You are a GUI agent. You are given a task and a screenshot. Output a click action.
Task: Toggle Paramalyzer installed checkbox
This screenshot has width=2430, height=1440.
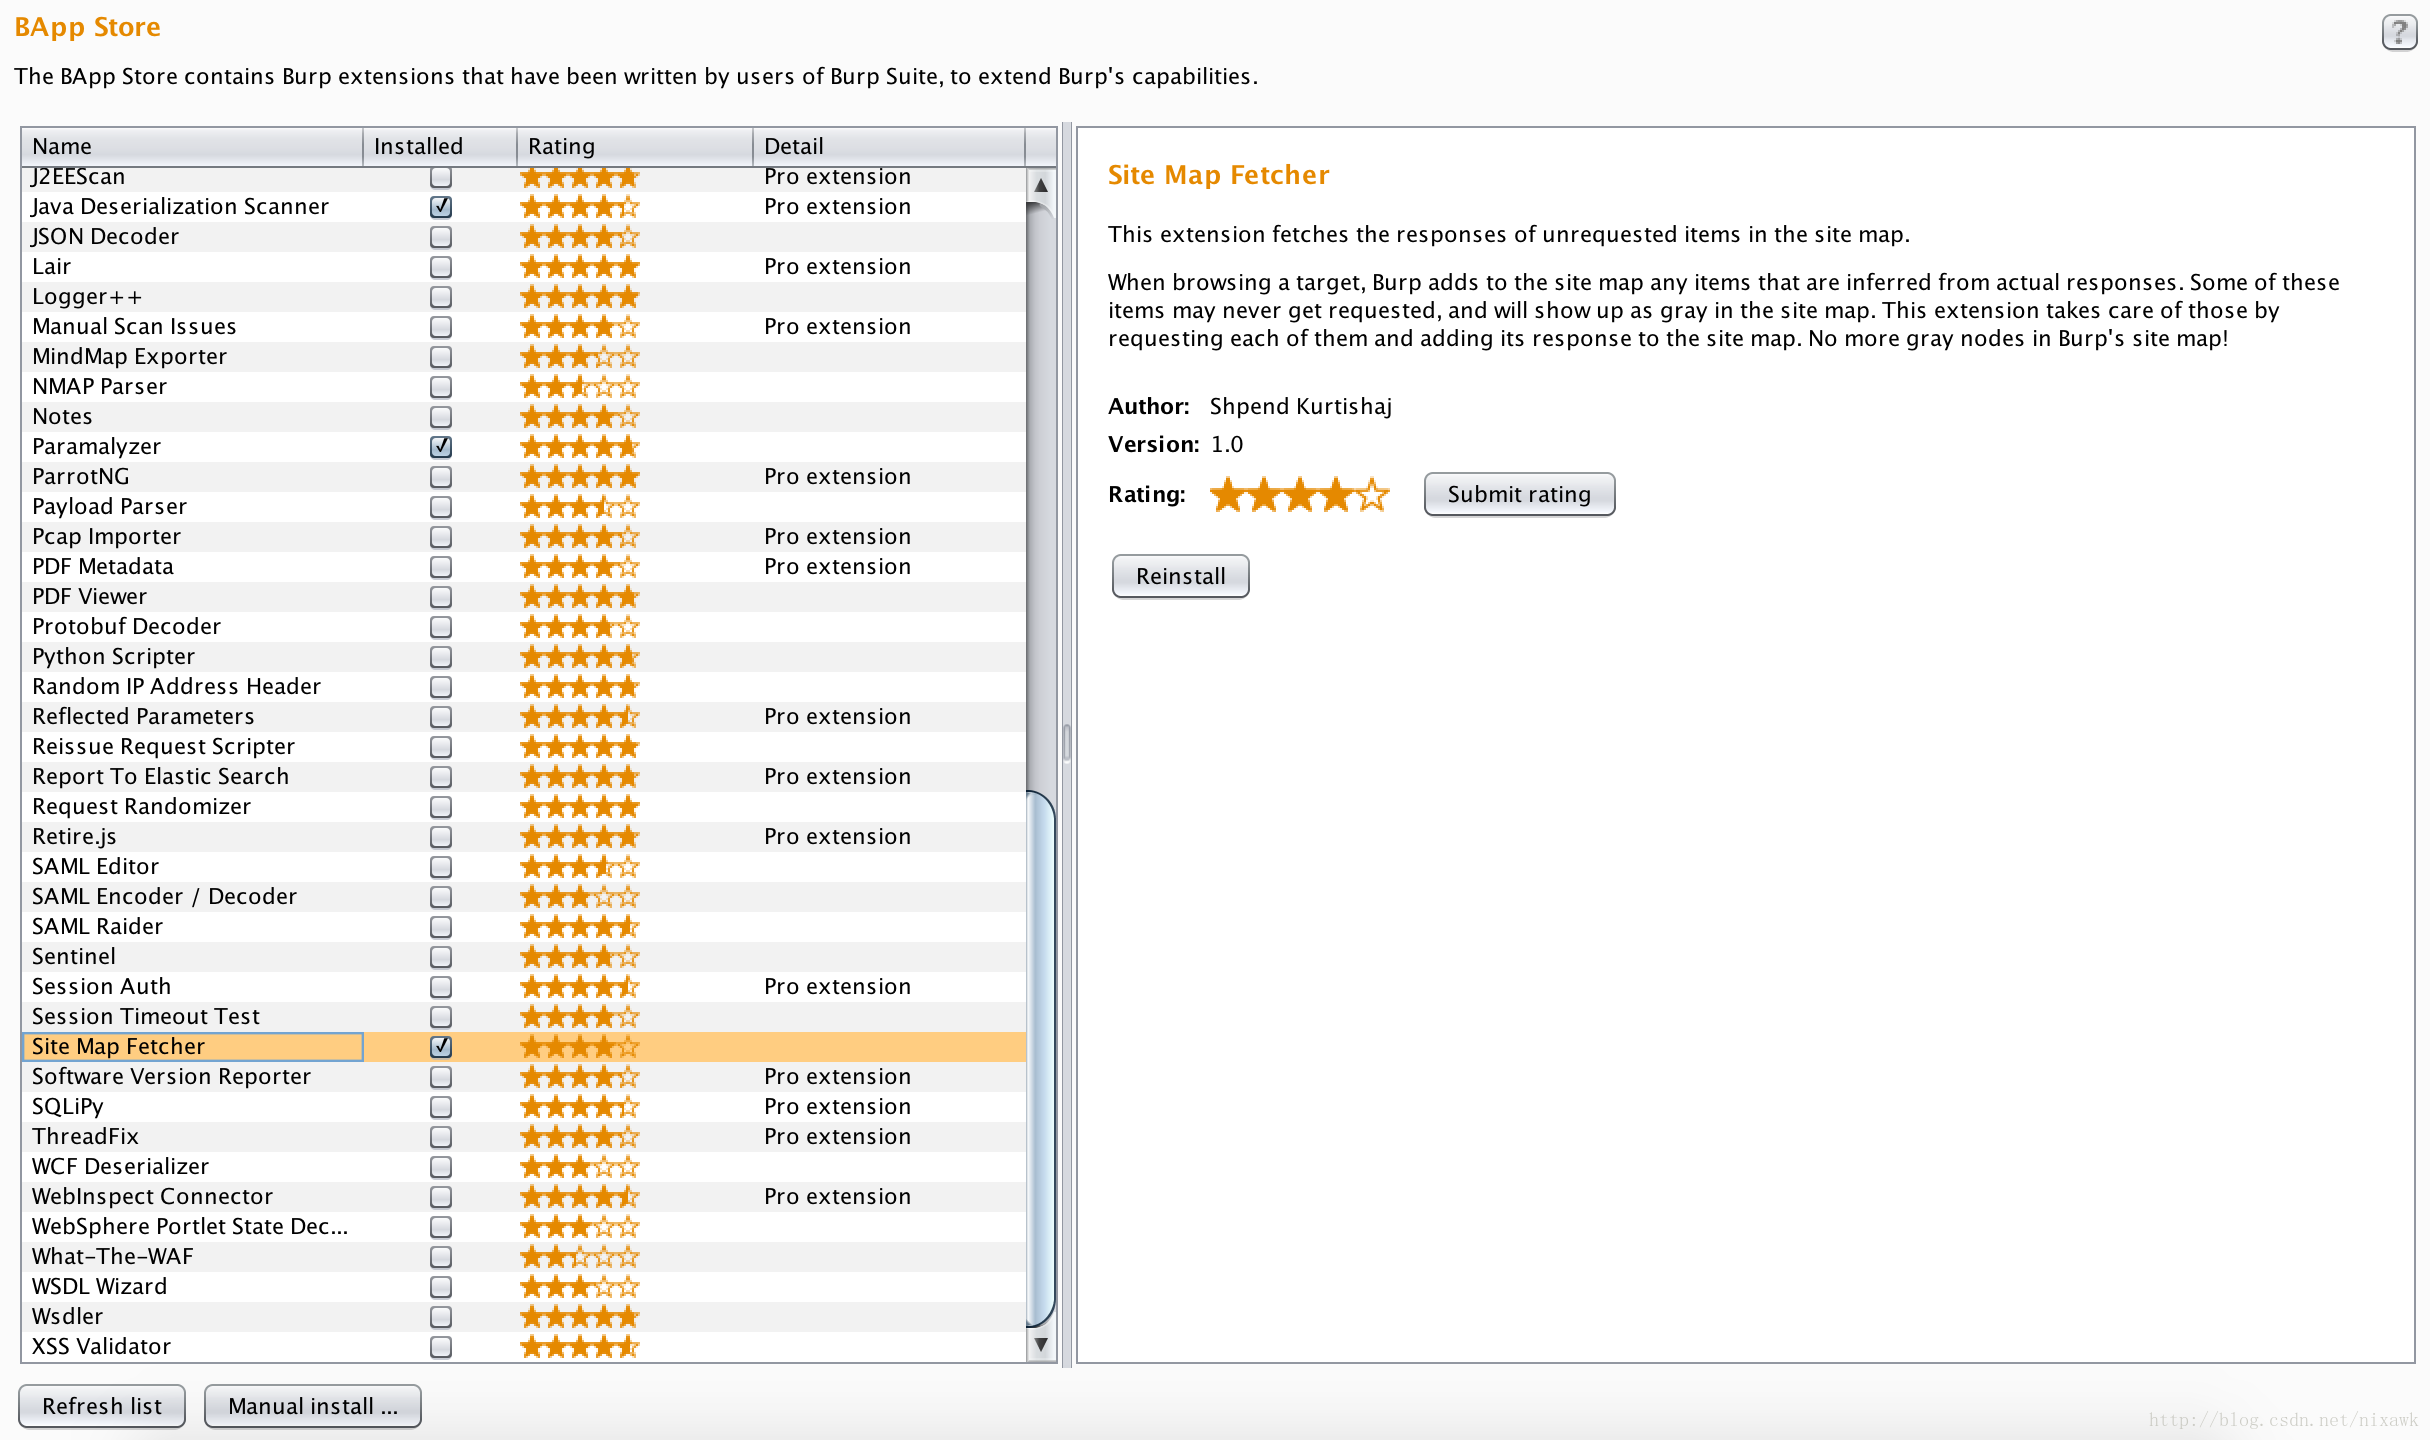pos(441,447)
